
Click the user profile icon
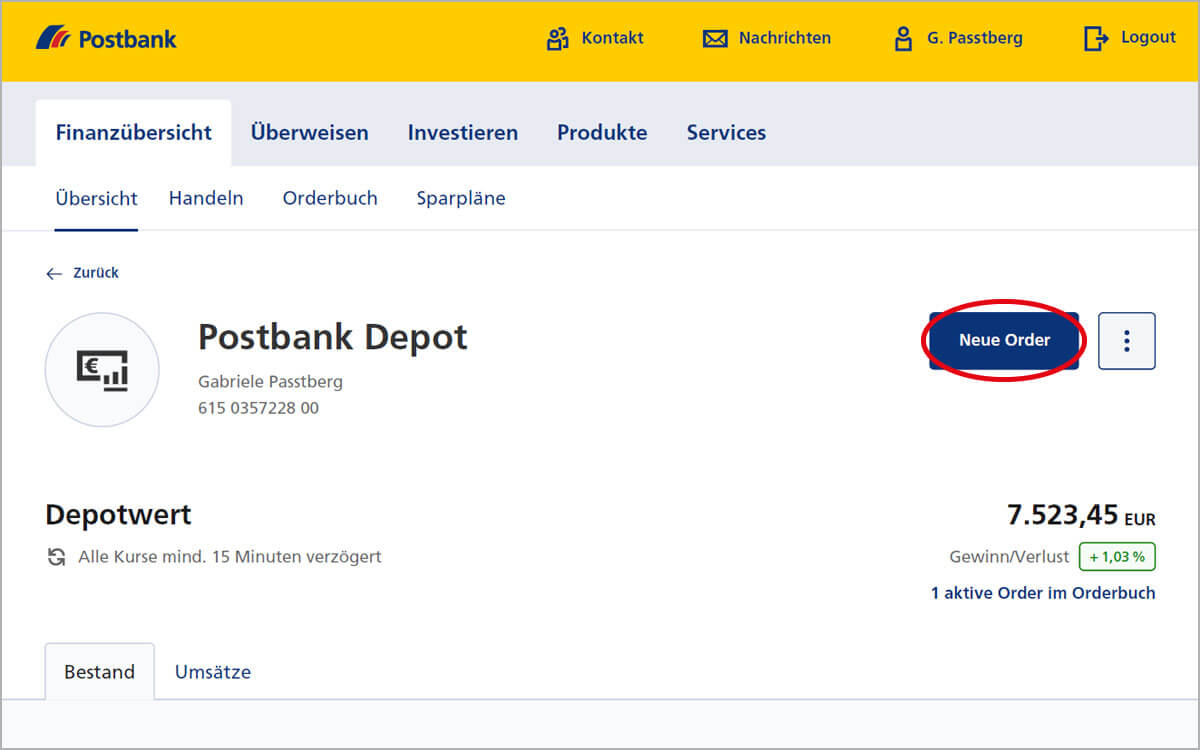[903, 39]
